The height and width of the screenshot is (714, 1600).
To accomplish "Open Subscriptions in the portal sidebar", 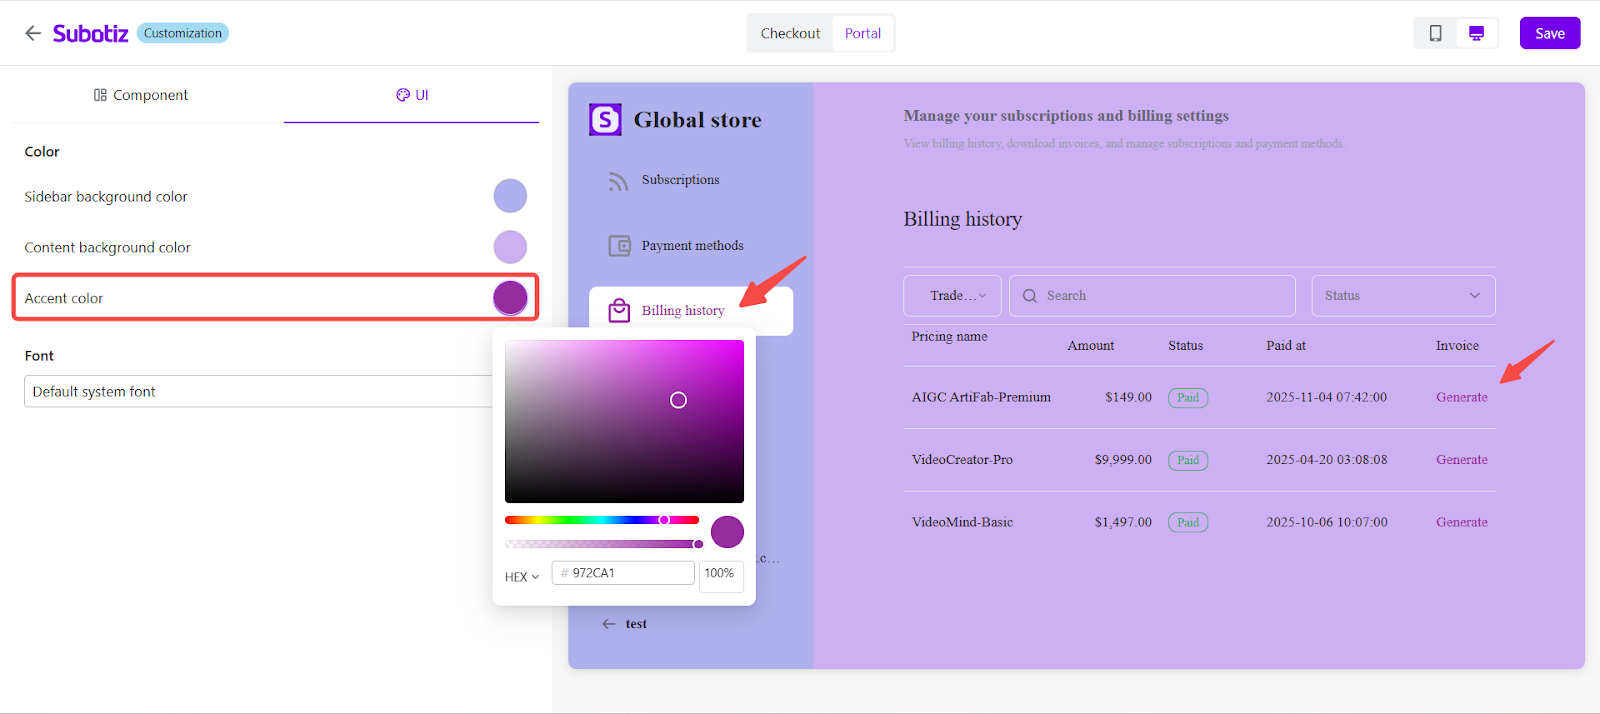I will [x=680, y=180].
